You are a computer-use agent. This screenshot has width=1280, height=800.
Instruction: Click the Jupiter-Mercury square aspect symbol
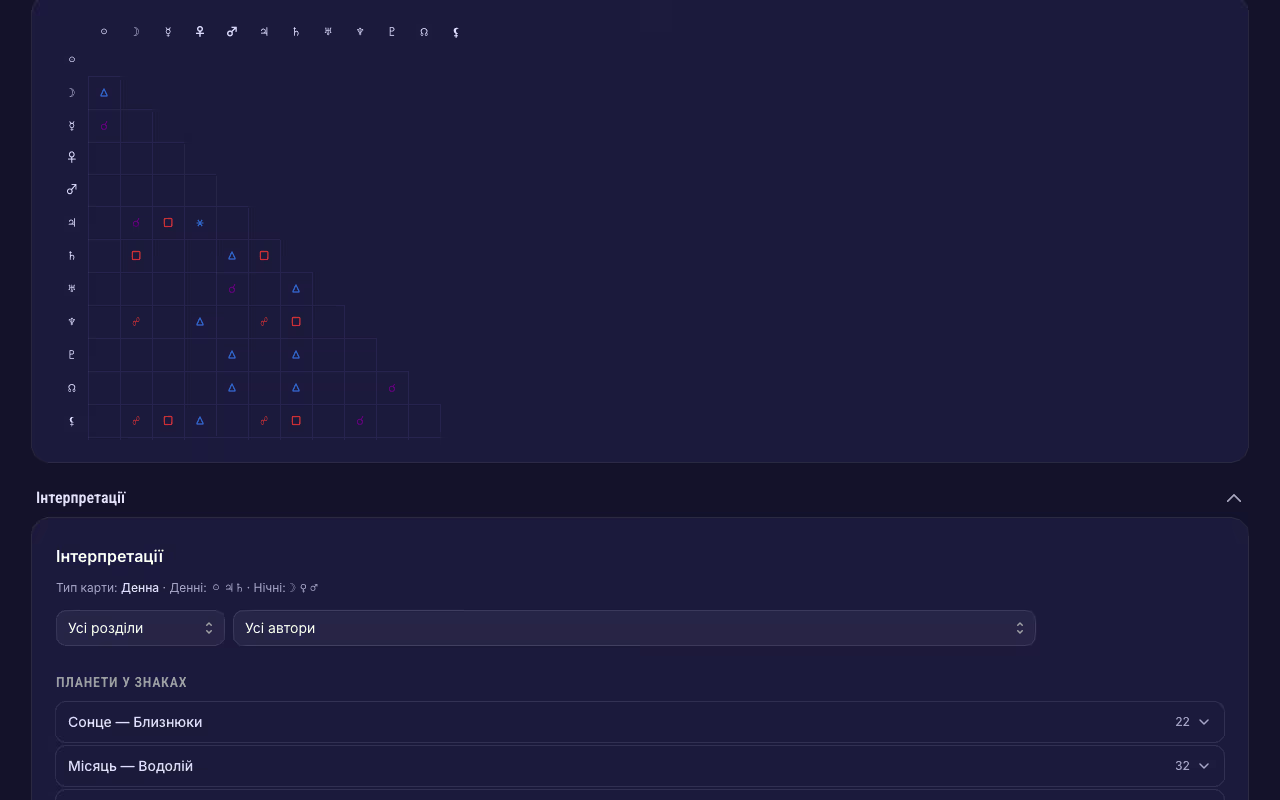[168, 223]
